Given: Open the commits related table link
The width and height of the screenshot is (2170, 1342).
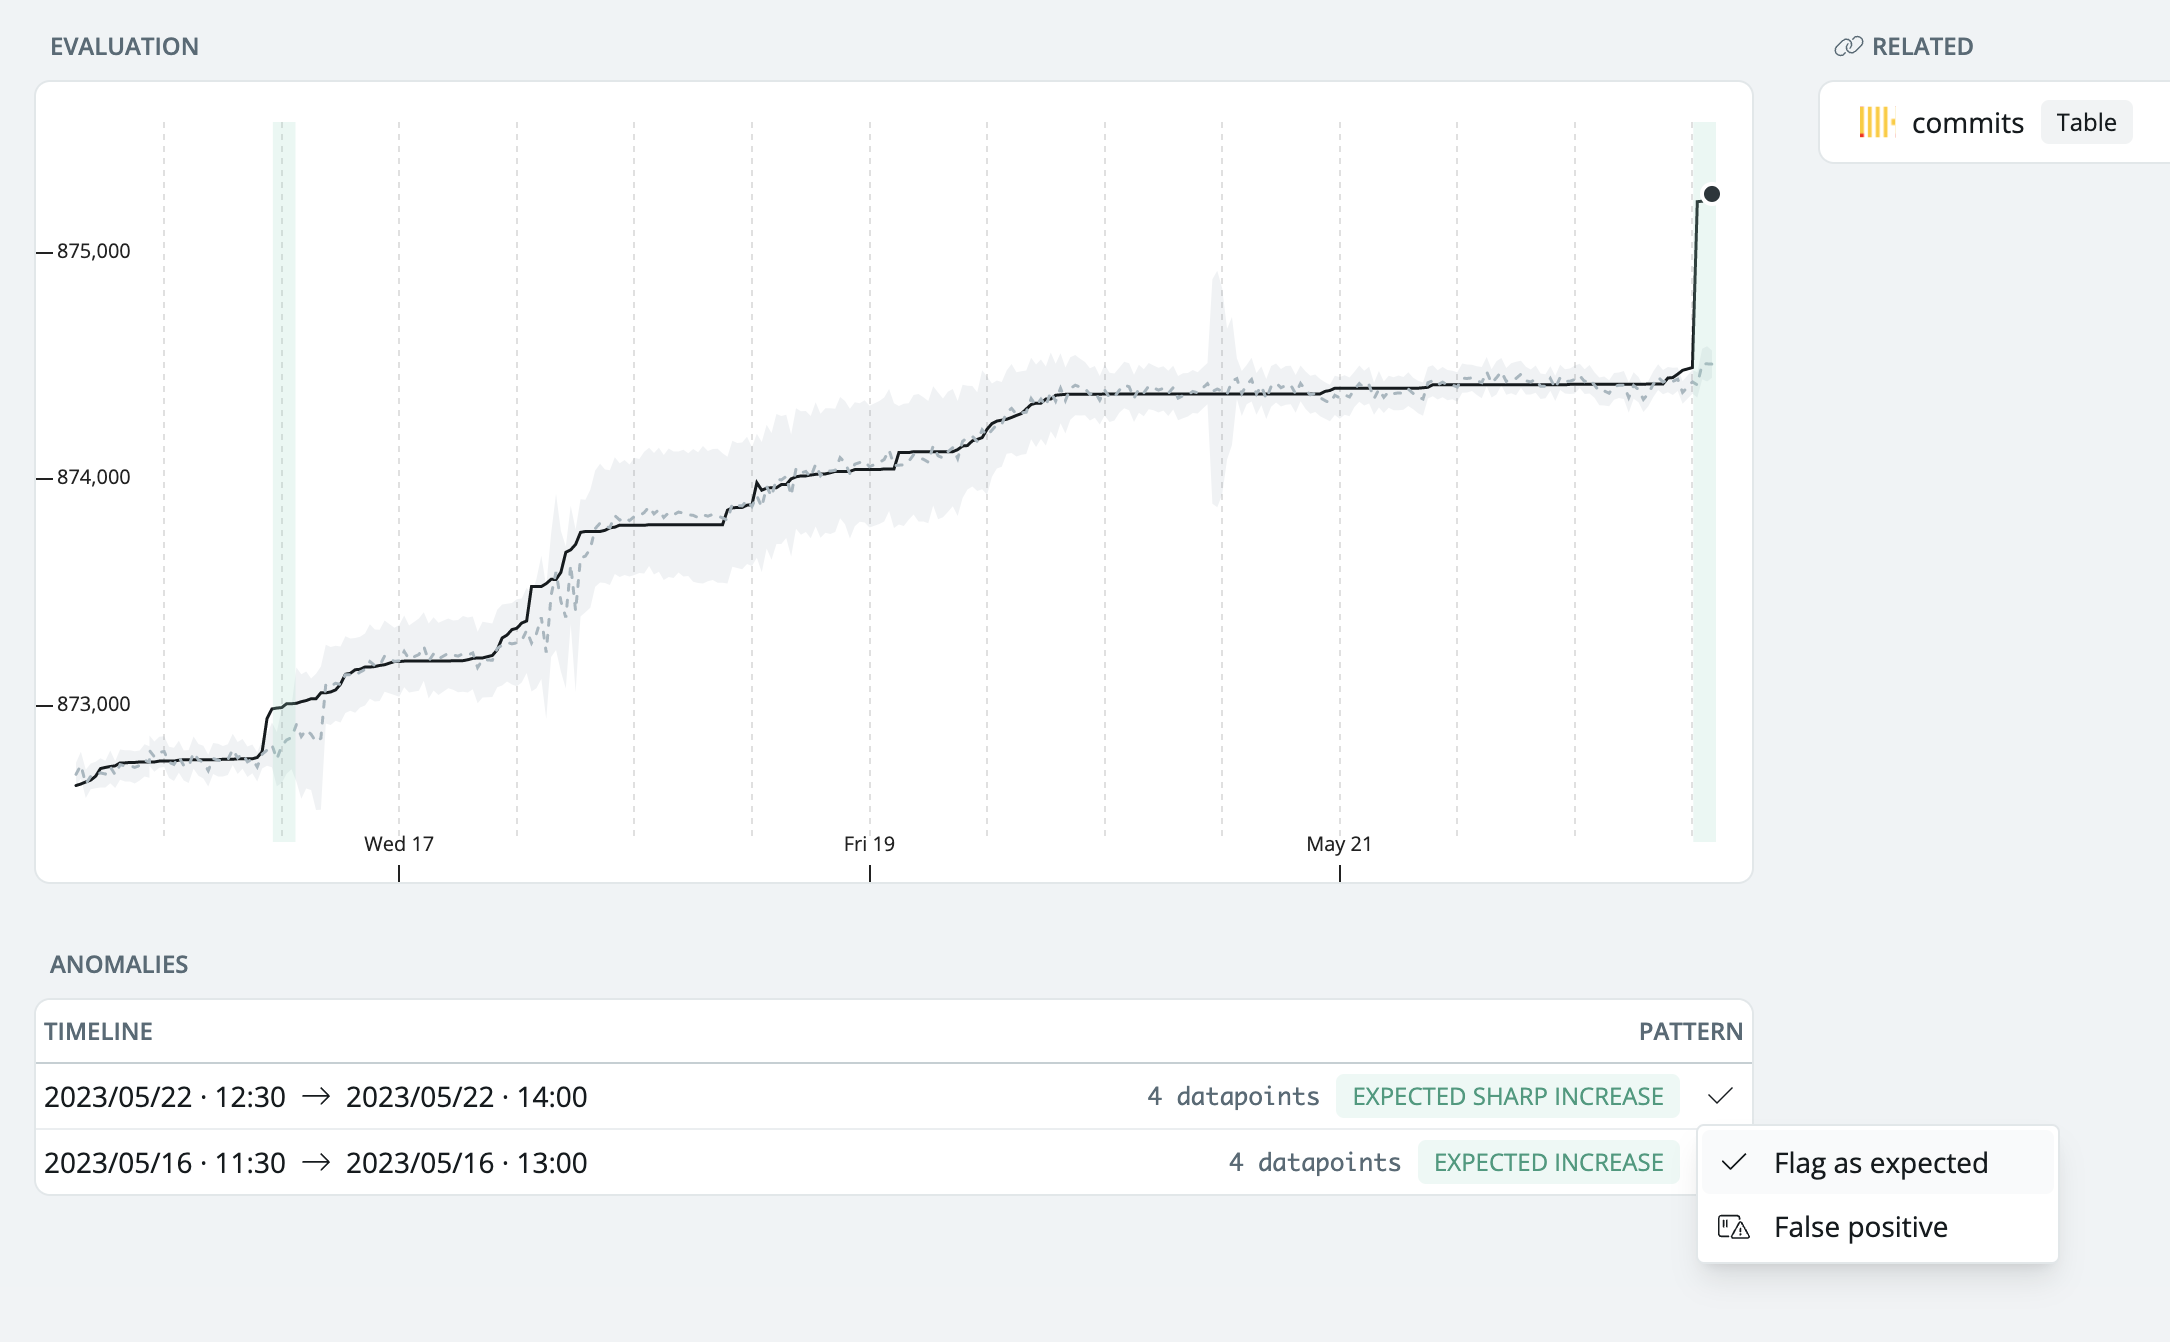Looking at the screenshot, I should pos(1967,122).
